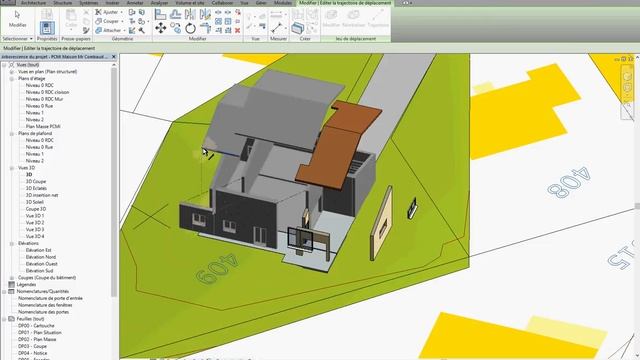The image size is (640, 360).
Task: Select the Split element tool
Action: [x=219, y=13]
